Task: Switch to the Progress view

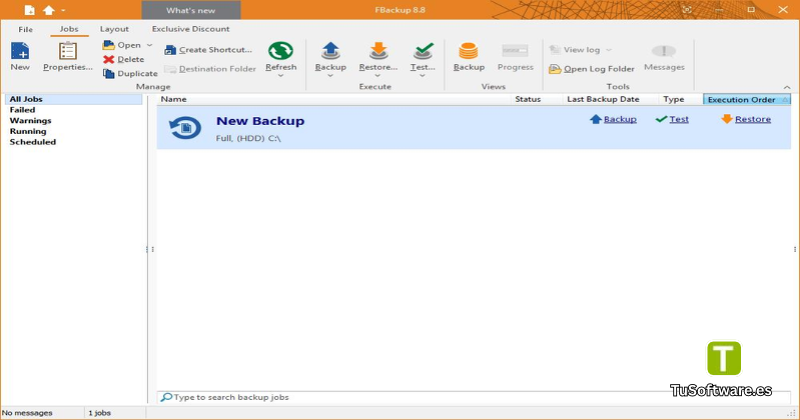Action: (515, 57)
